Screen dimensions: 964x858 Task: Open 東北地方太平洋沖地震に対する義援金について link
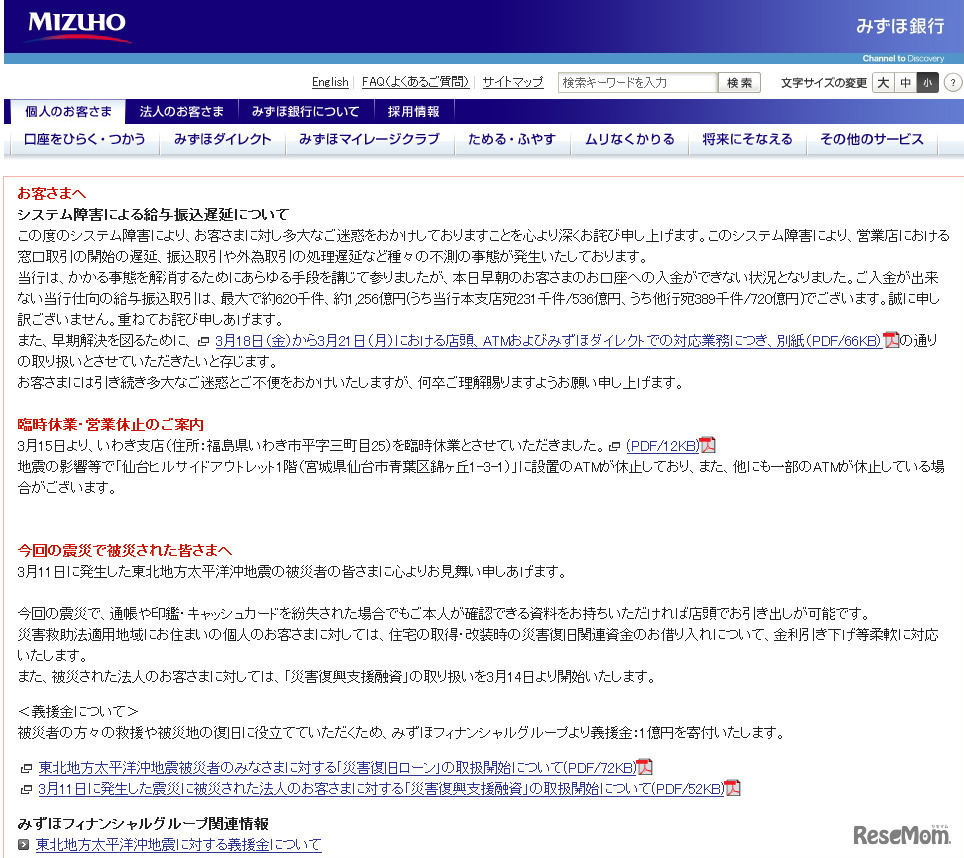[179, 844]
